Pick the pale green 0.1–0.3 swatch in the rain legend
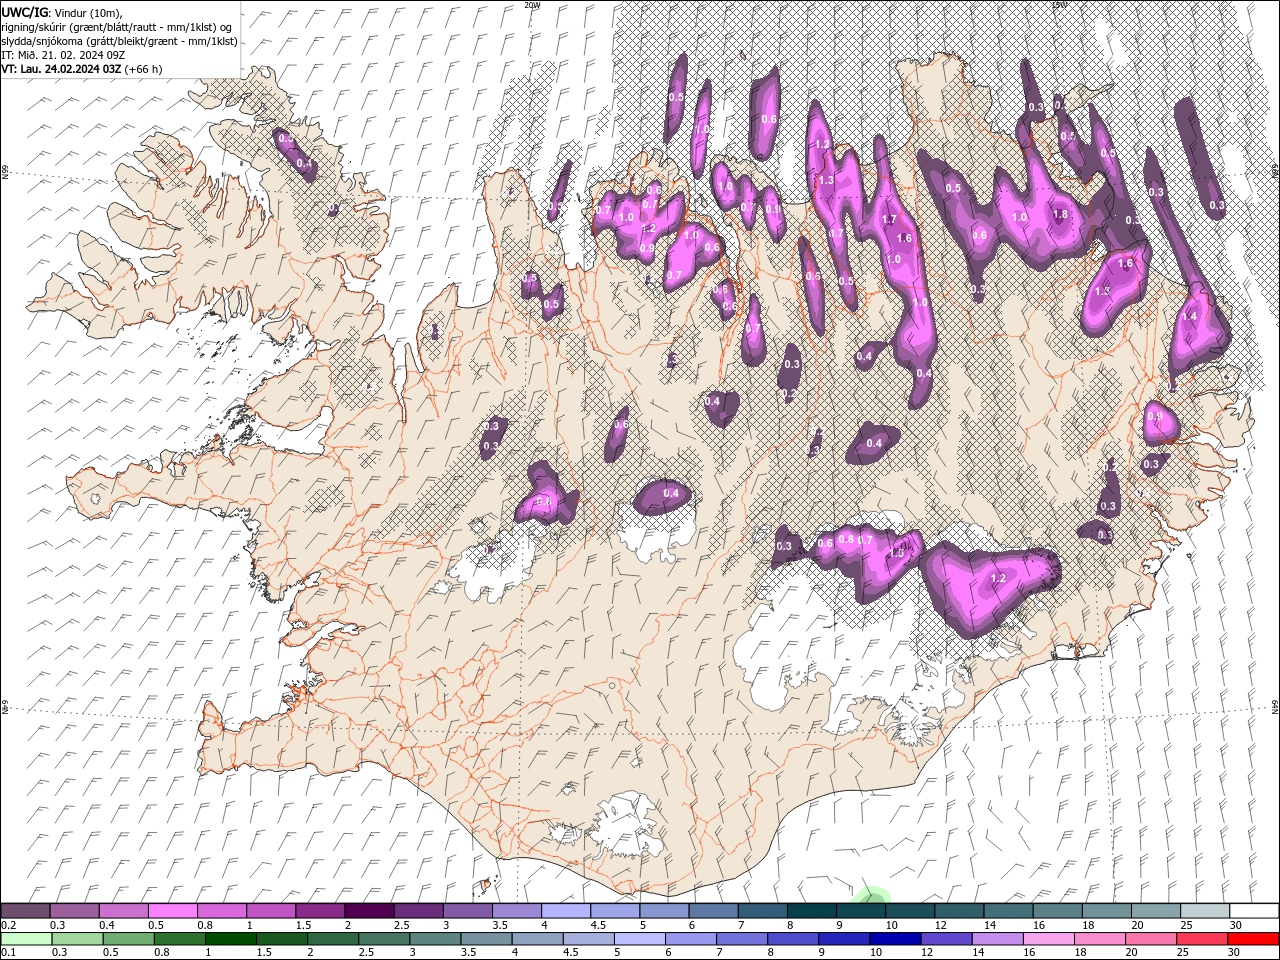Viewport: 1280px width, 960px height. 26,938
